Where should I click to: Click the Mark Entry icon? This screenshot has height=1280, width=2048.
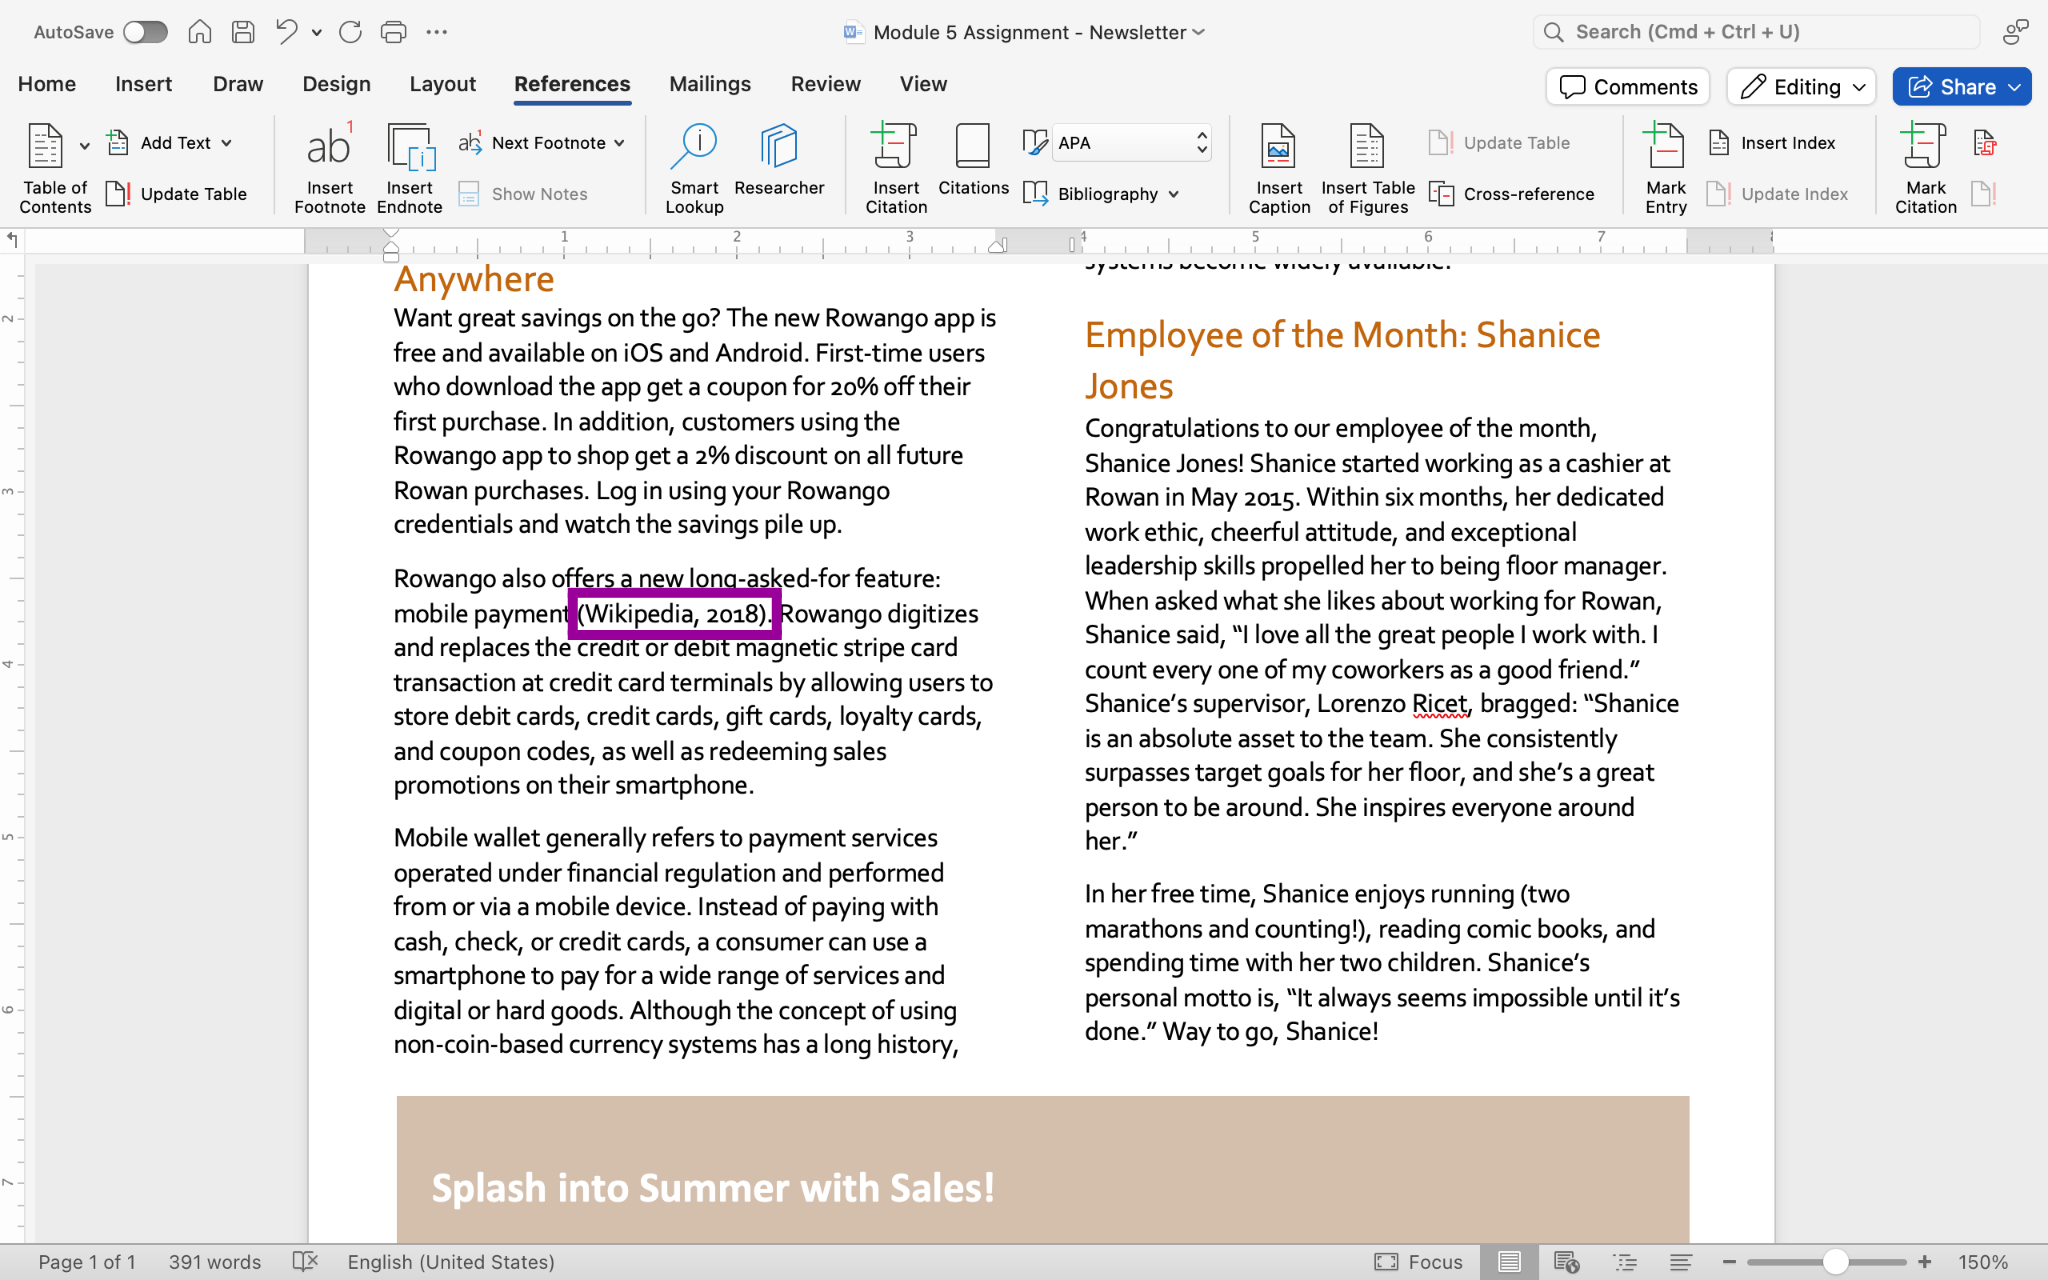click(x=1665, y=146)
